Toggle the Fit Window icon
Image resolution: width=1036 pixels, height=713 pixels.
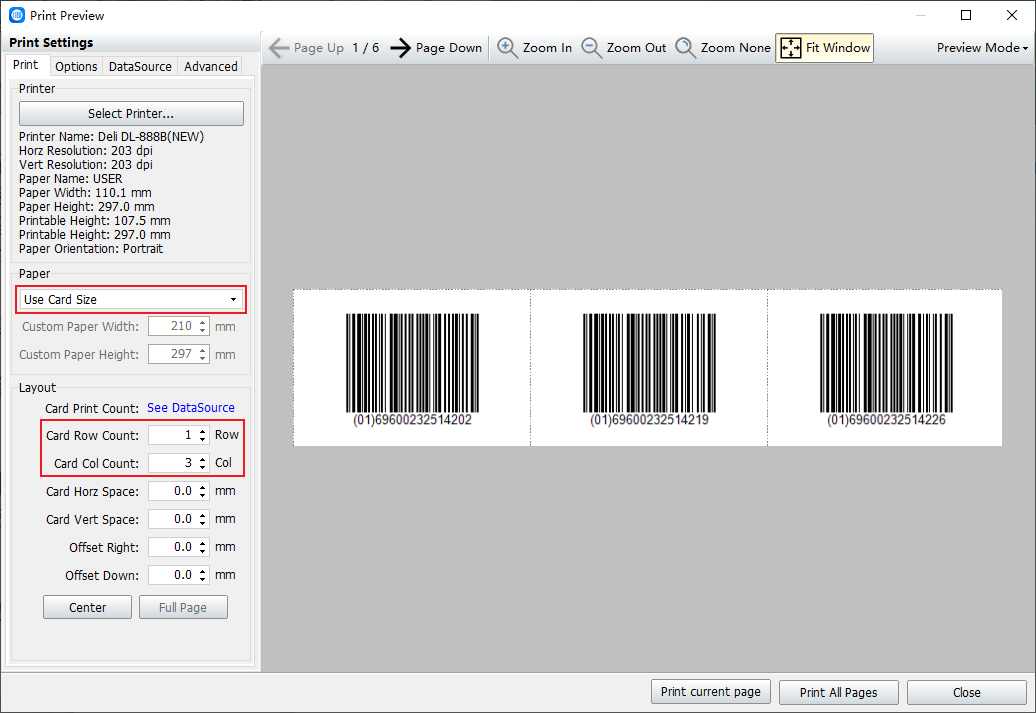click(x=791, y=48)
